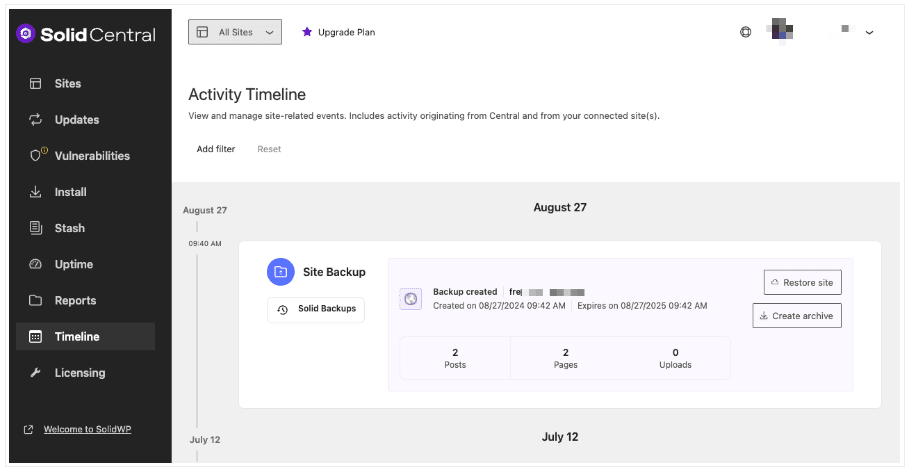912x475 pixels.
Task: Click the "0 Uploads" stat
Action: [675, 359]
